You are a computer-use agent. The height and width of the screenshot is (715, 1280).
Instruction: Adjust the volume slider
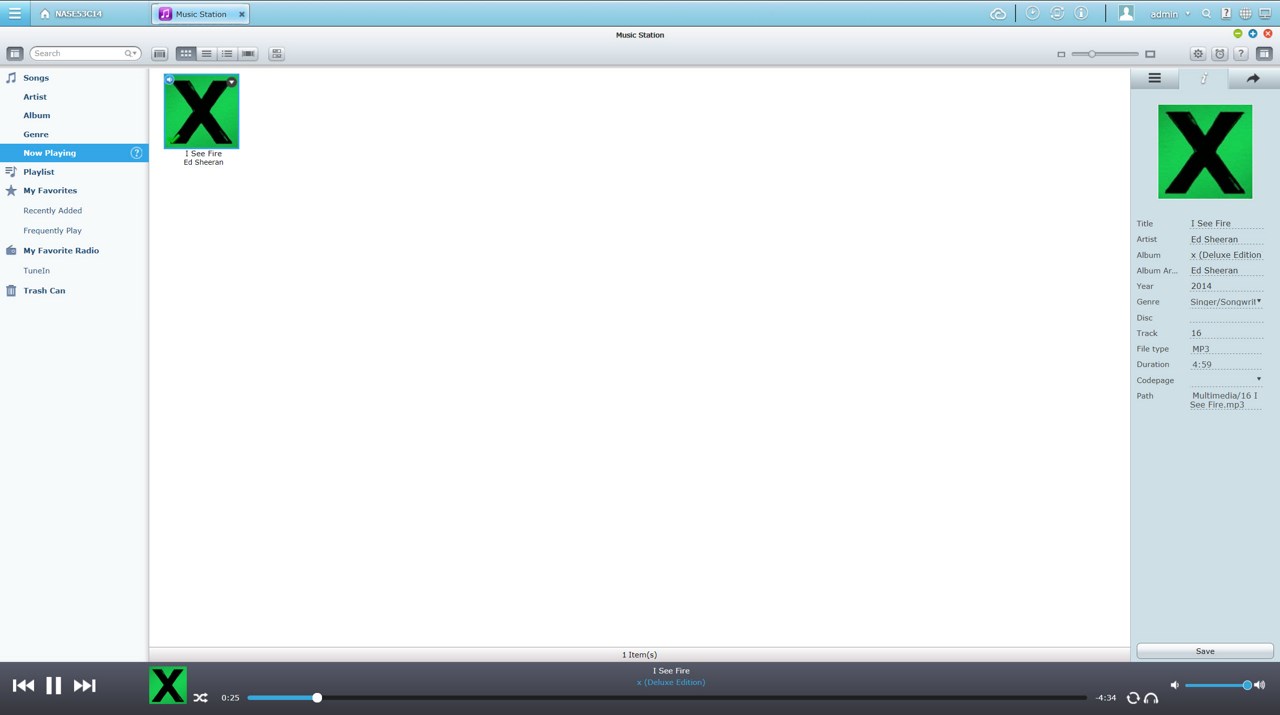(x=1219, y=685)
